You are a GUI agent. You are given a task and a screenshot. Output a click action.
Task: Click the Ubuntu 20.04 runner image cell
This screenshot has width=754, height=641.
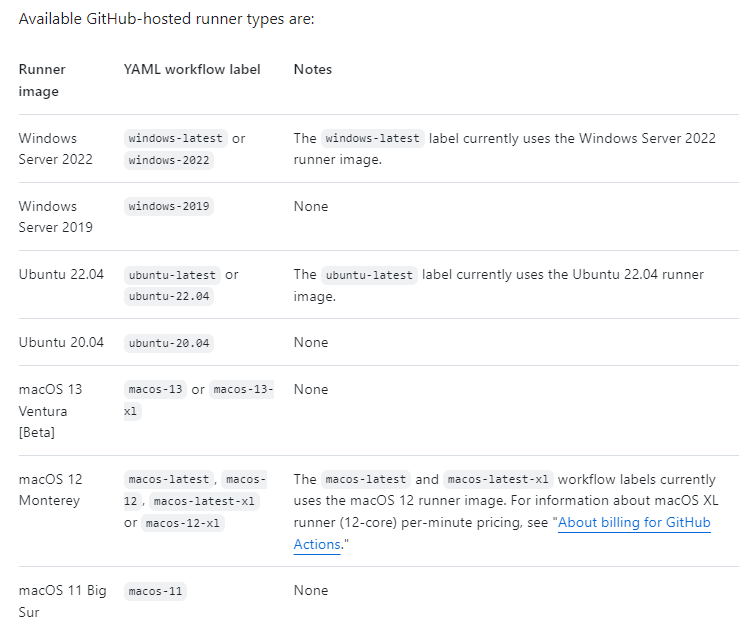61,342
